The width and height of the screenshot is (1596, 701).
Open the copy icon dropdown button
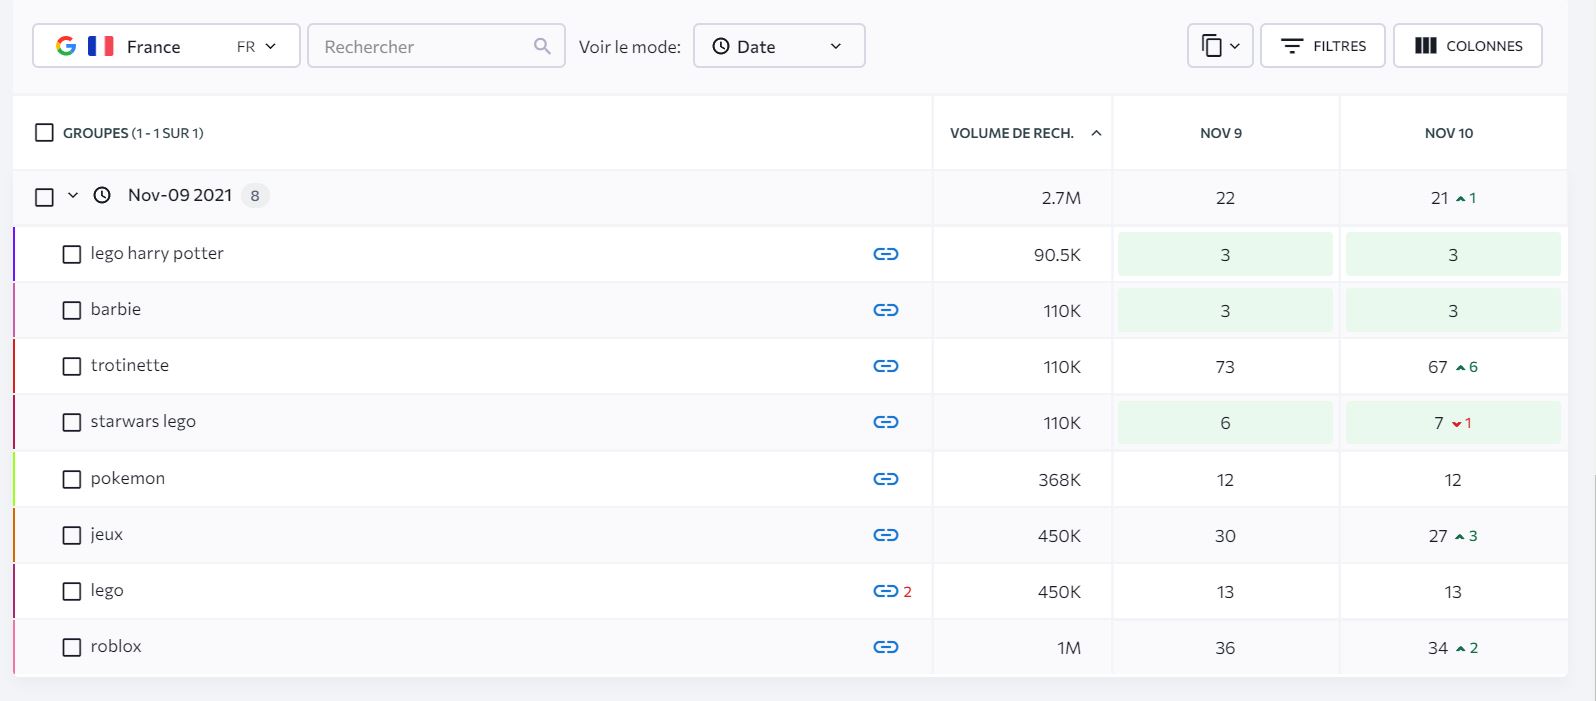point(1220,46)
